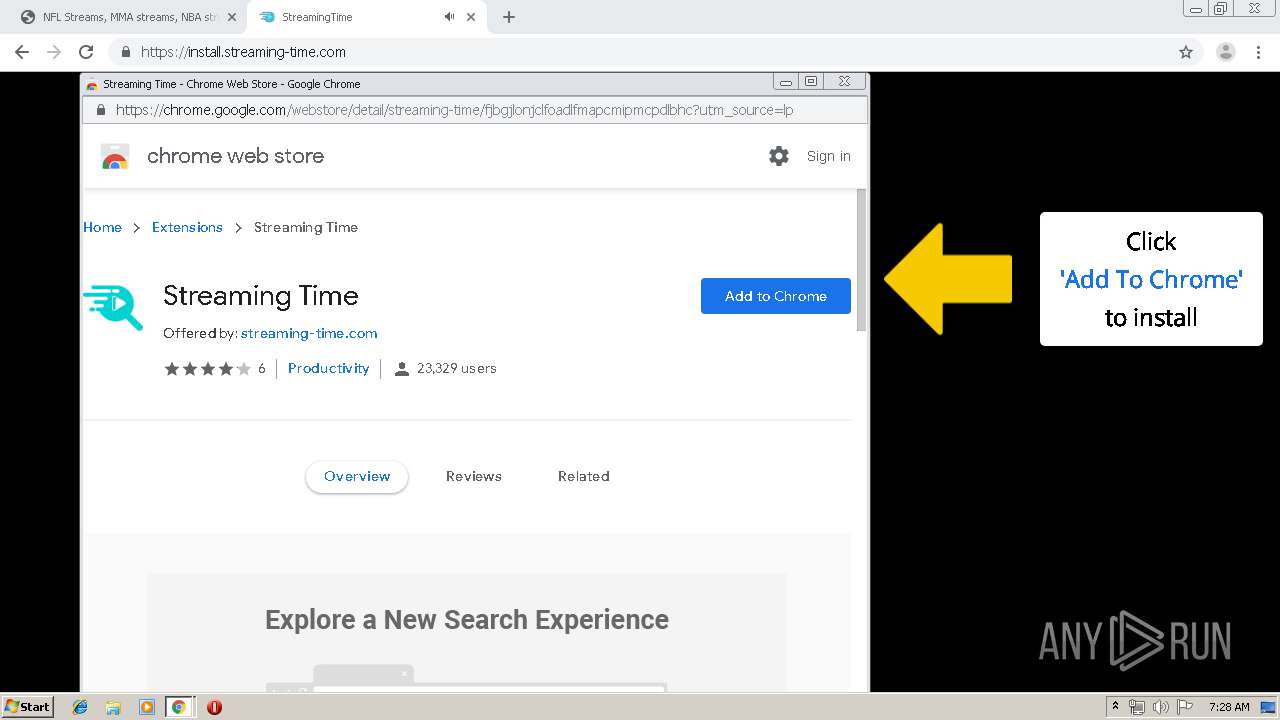This screenshot has height=720, width=1280.
Task: Bookmark this page with the star
Action: [1186, 52]
